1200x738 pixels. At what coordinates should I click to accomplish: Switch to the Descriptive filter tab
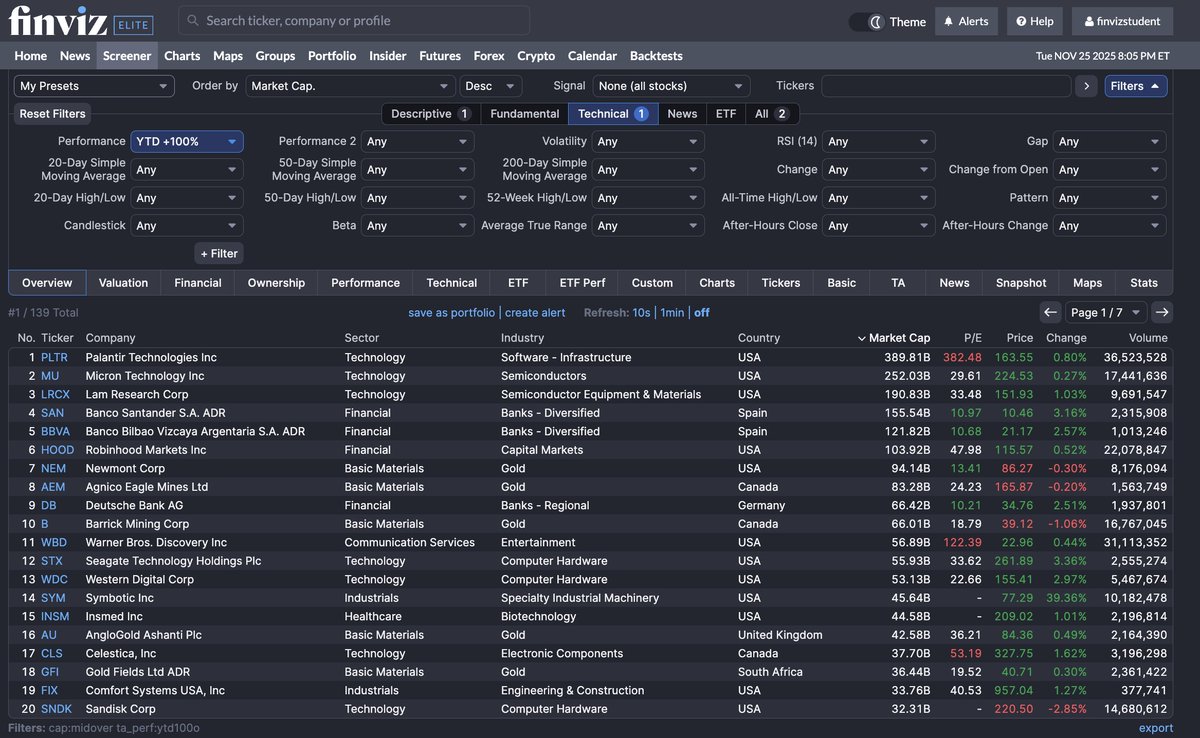click(431, 114)
